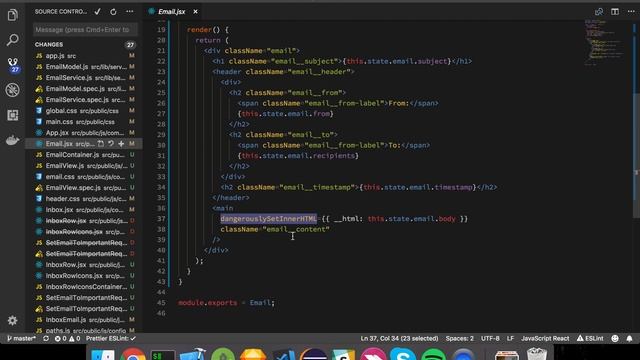This screenshot has height=360, width=640.
Task: Open the Extensions view in the activity bar
Action: pyautogui.click(x=12, y=115)
